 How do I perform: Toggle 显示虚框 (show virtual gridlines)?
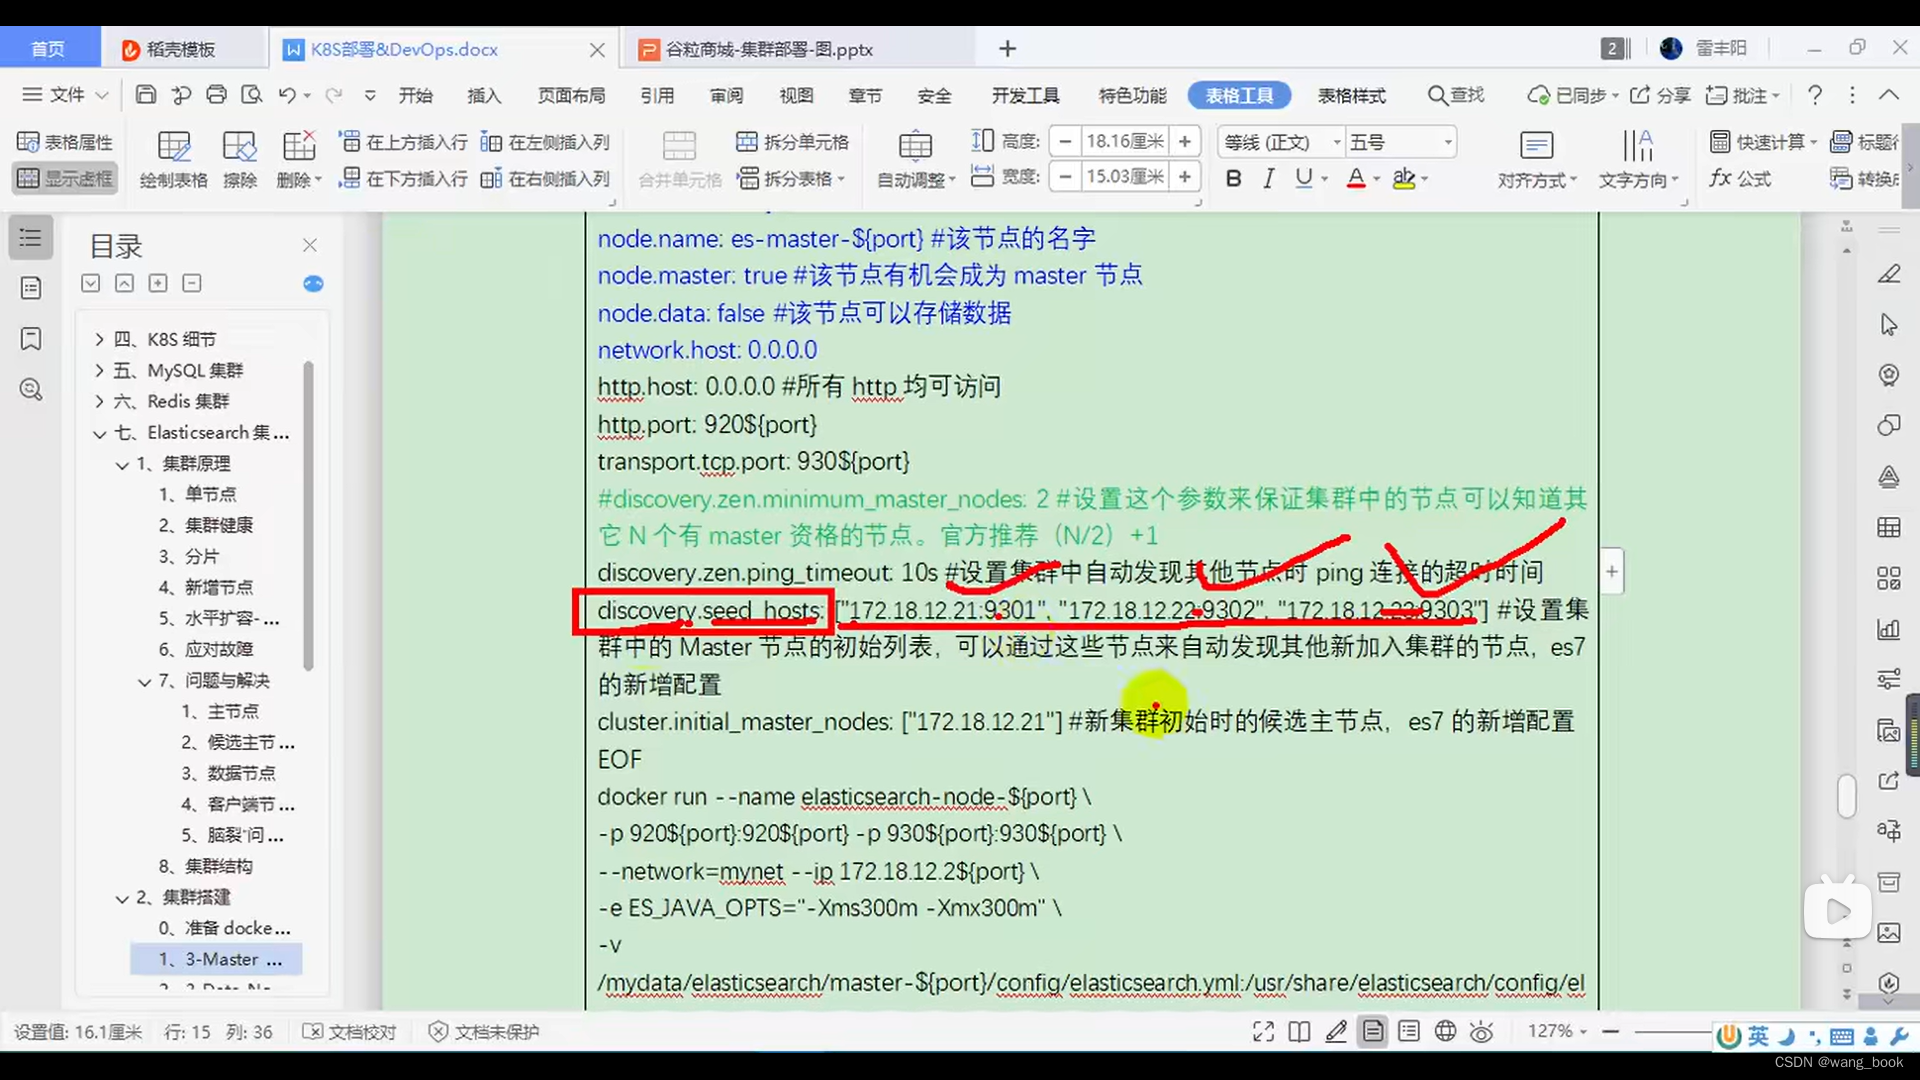65,178
